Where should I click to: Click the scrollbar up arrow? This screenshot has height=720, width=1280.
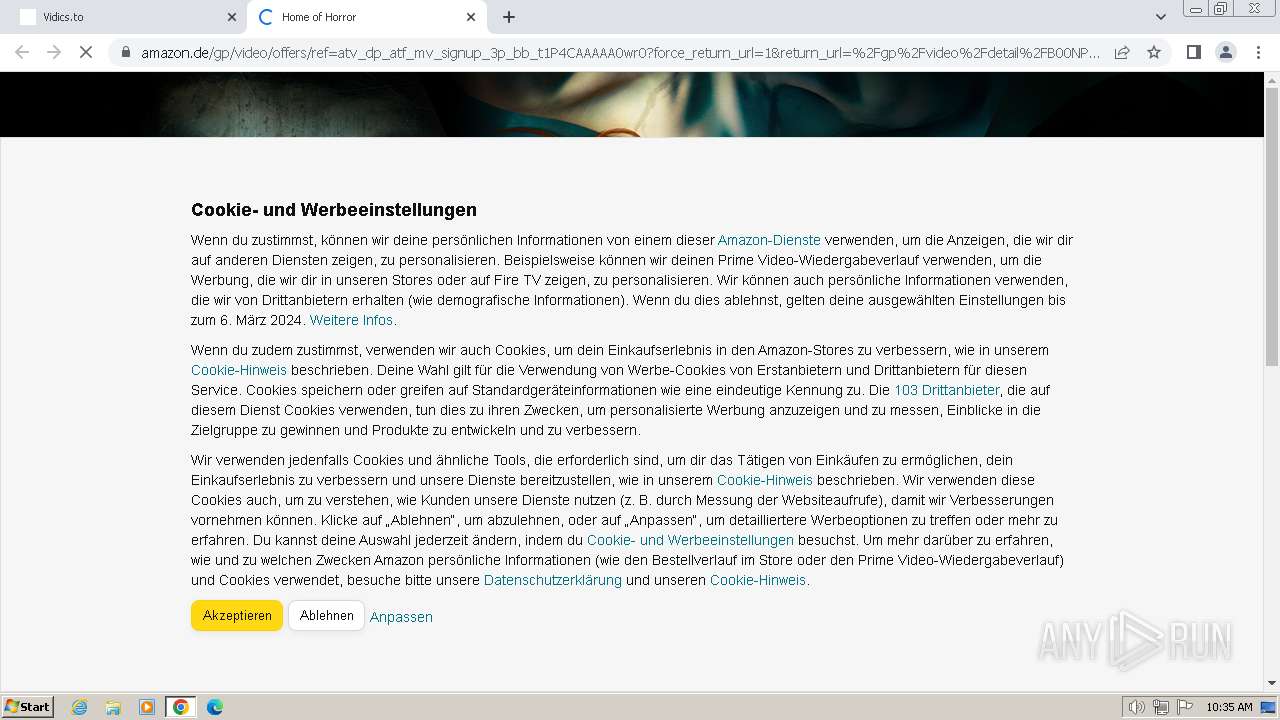pos(1272,79)
